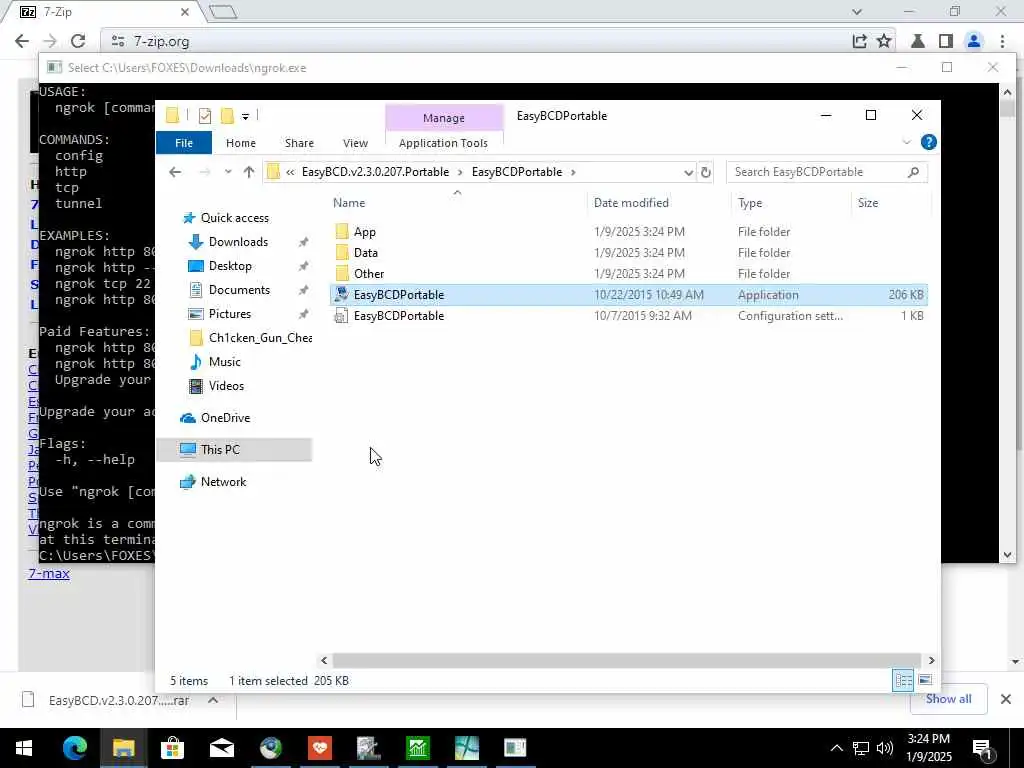Viewport: 1024px width, 768px height.
Task: Click the 7-max link on webpage
Action: [x=49, y=573]
